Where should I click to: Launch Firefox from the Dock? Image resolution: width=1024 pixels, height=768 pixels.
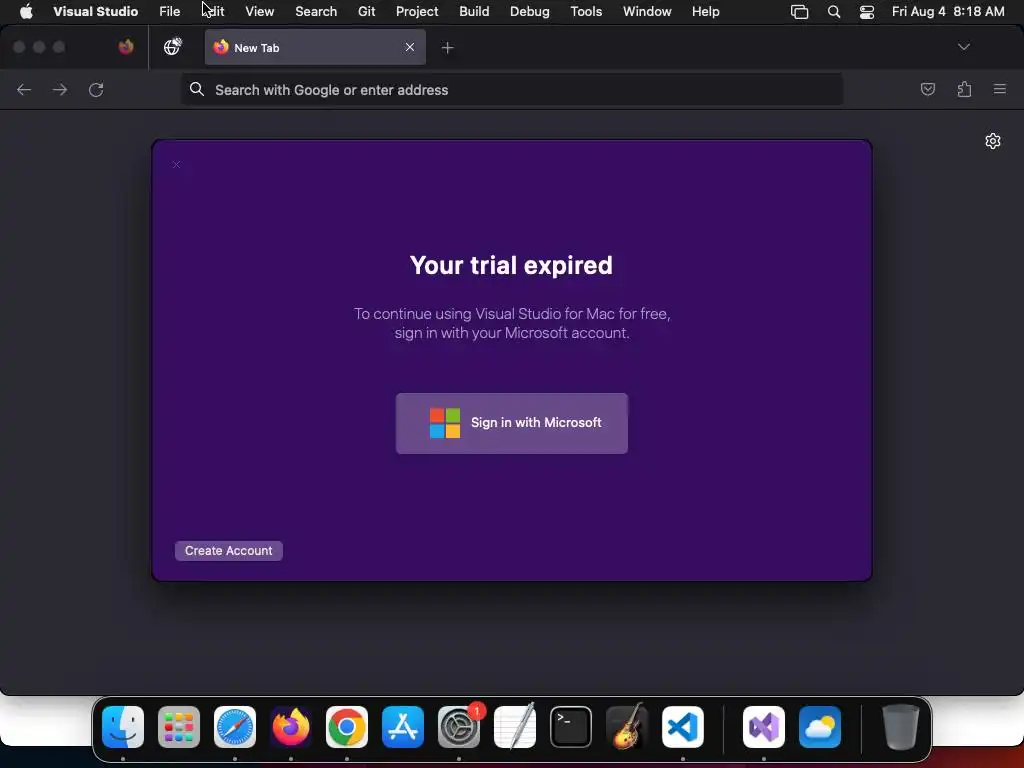pyautogui.click(x=291, y=727)
